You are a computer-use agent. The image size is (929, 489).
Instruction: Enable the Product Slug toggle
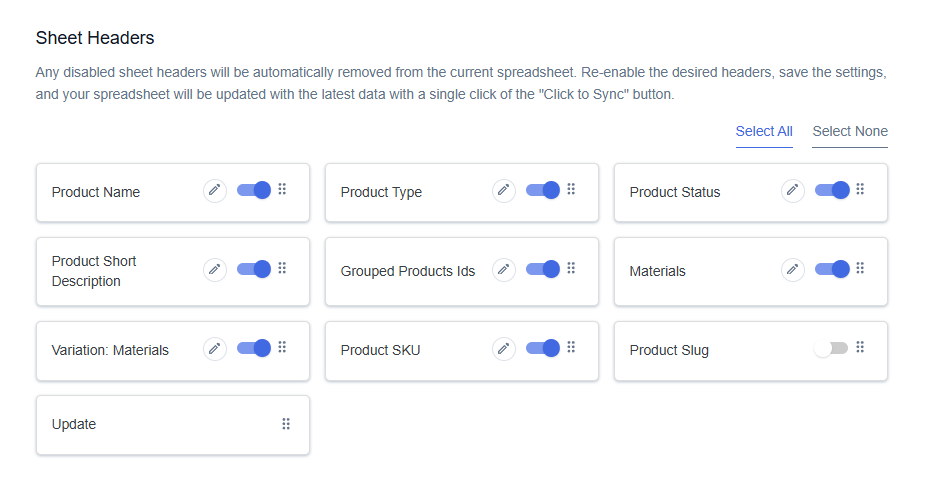(x=831, y=348)
